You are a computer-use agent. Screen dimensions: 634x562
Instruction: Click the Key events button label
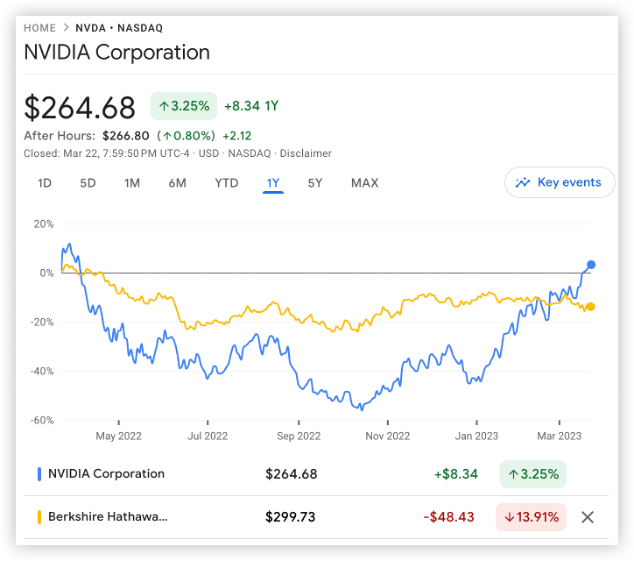(569, 183)
